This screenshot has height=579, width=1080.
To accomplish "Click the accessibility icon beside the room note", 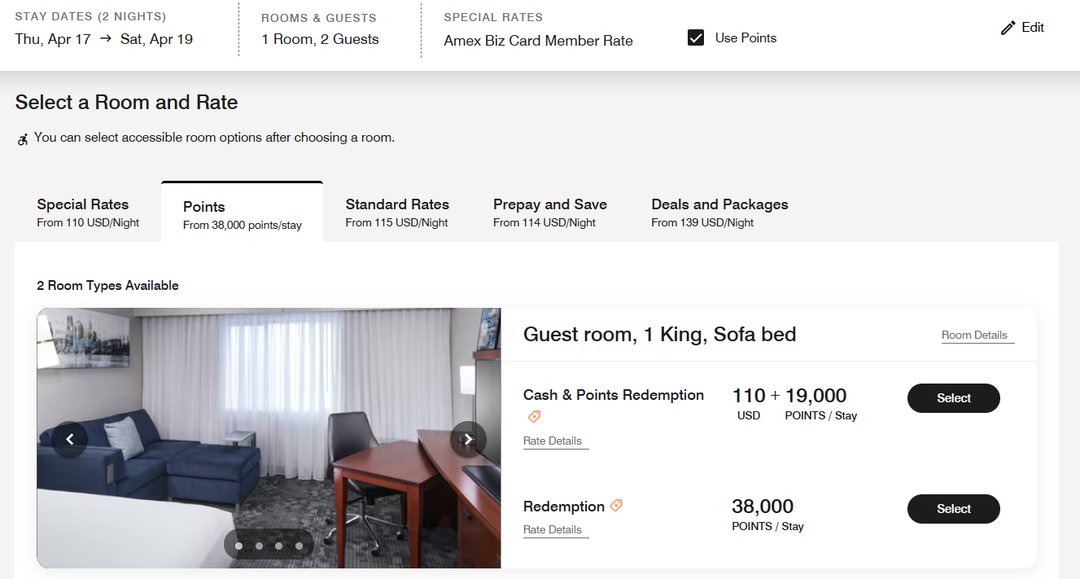I will [x=22, y=139].
